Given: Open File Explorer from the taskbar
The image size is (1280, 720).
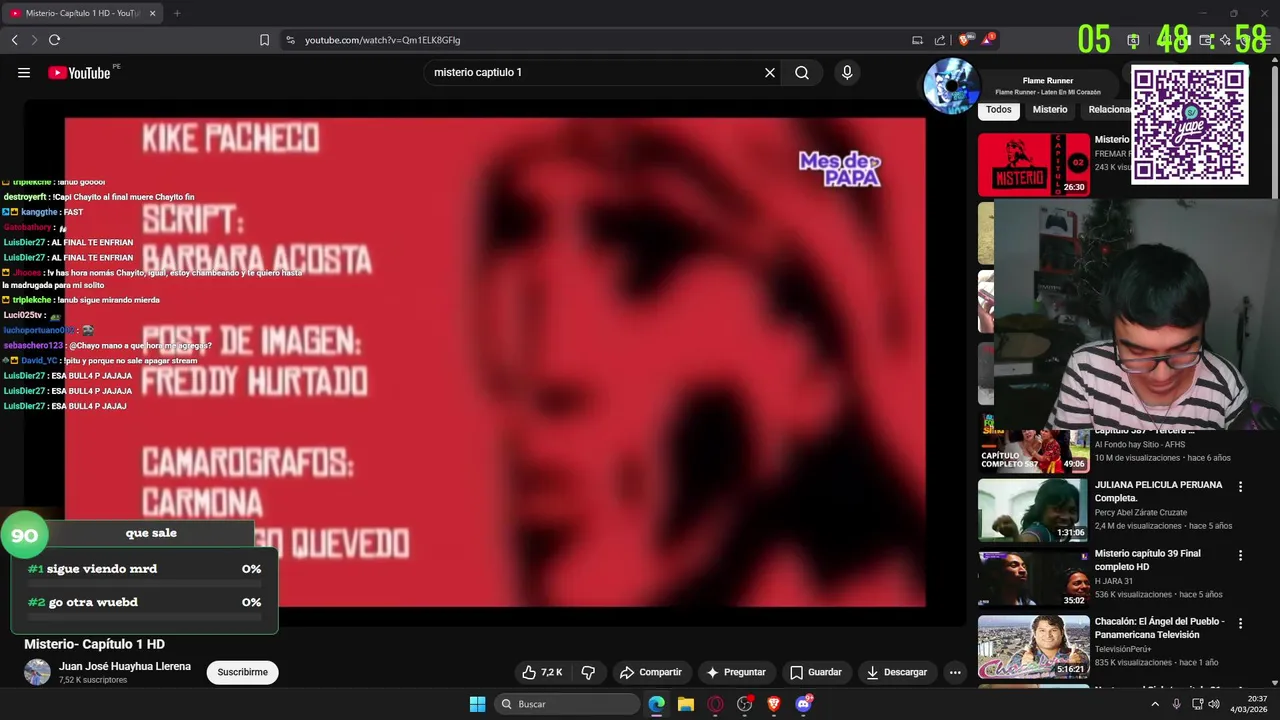Looking at the screenshot, I should 686,704.
